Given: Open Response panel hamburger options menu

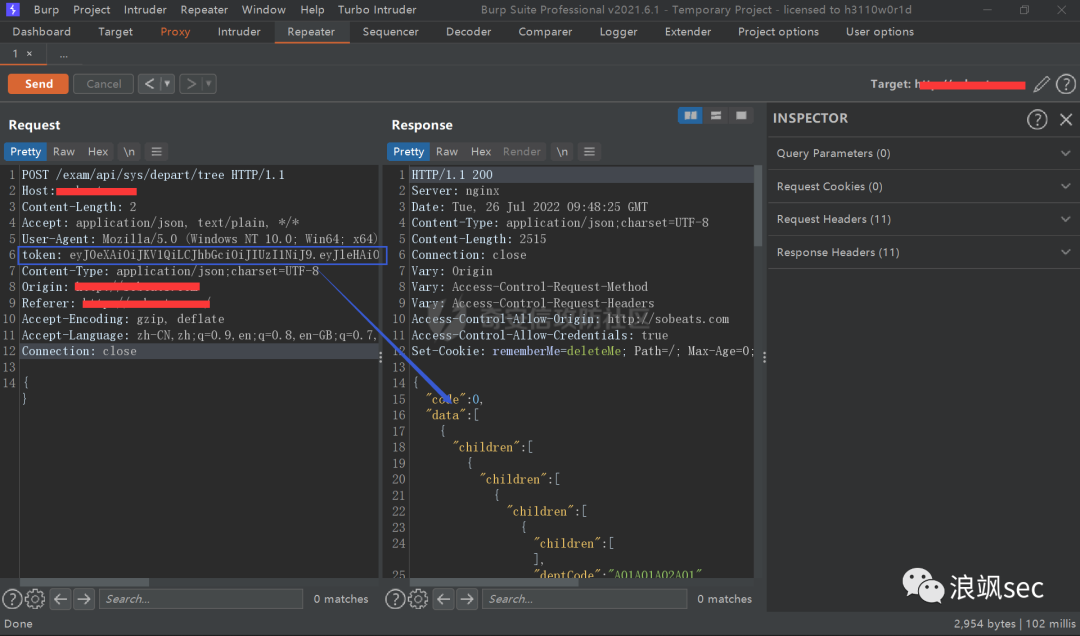Looking at the screenshot, I should click(x=589, y=152).
